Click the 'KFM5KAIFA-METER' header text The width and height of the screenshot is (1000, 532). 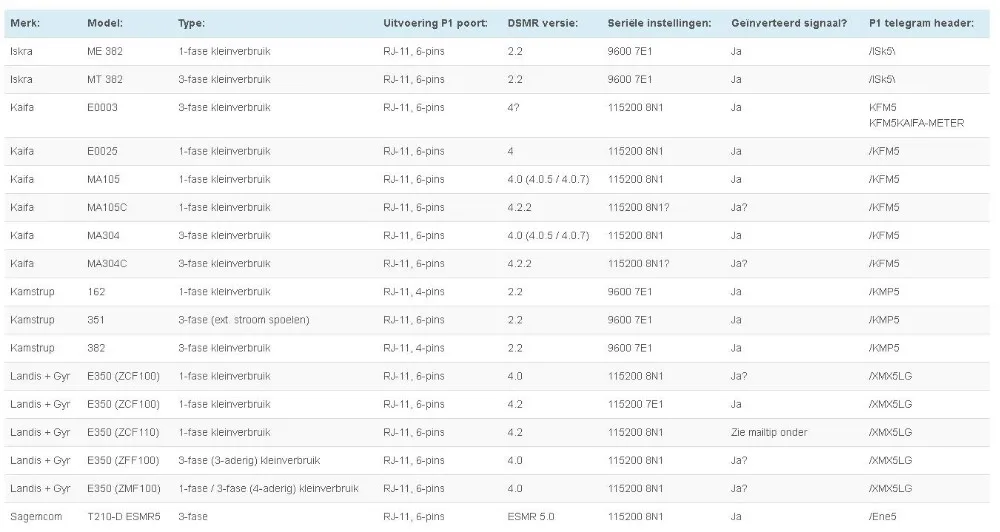pyautogui.click(x=916, y=123)
